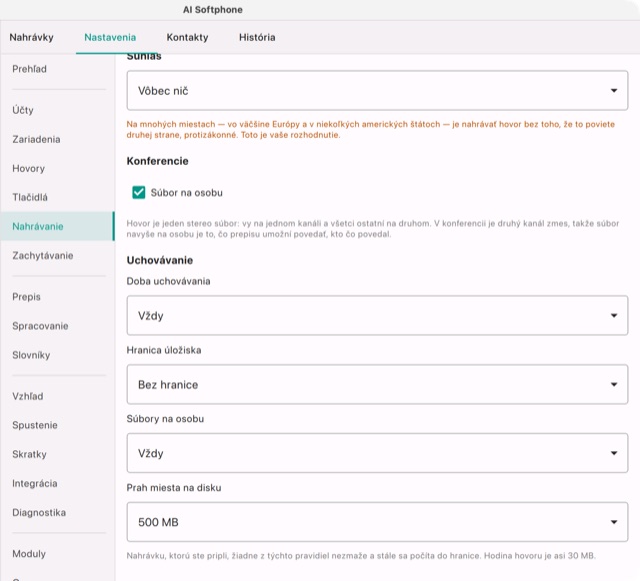Select Prehľad in the settings sidebar
Image resolution: width=640 pixels, height=581 pixels.
coord(57,69)
